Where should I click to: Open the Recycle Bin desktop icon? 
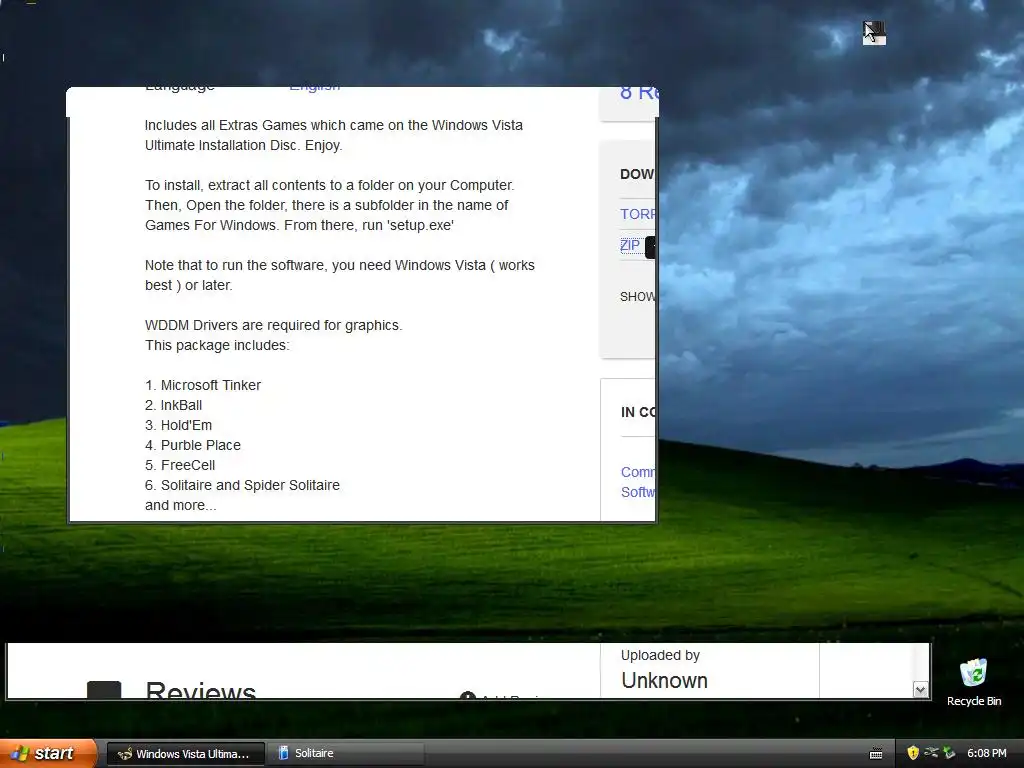(x=974, y=682)
